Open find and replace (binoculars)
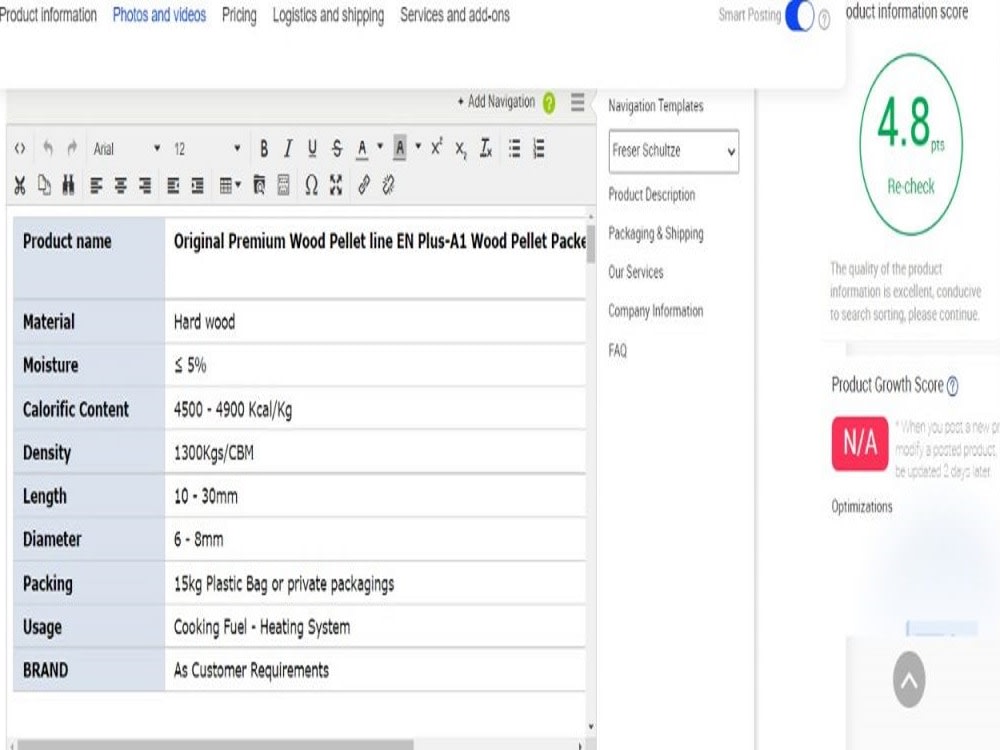This screenshot has width=1000, height=750. 68,185
